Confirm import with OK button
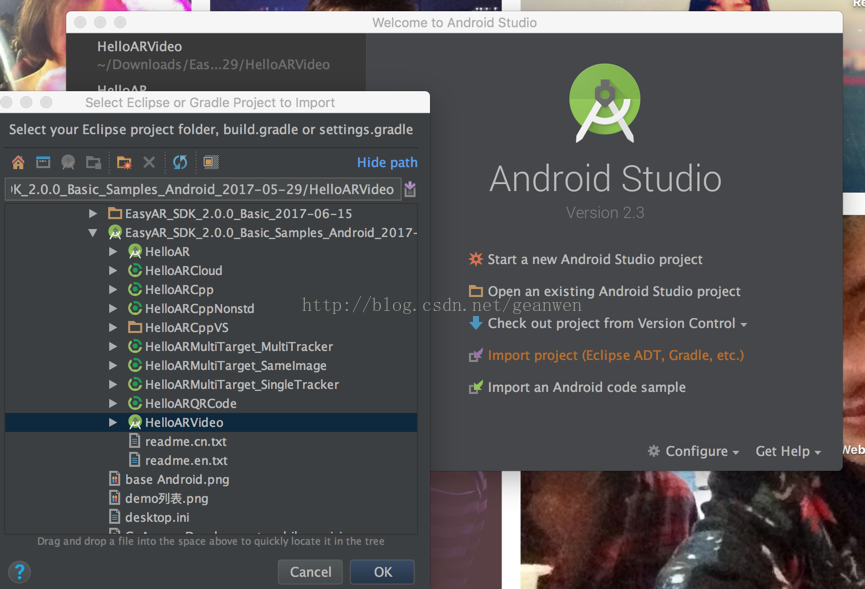This screenshot has height=589, width=865. 383,572
